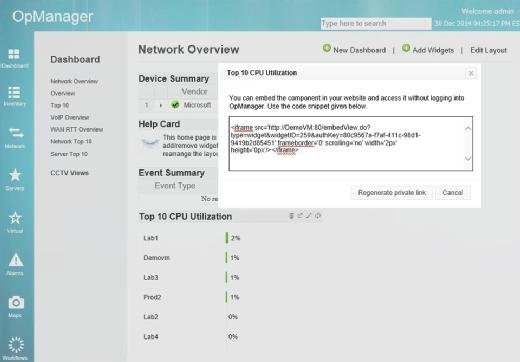Click the Help Card widget title
This screenshot has height=362, width=520.
click(159, 124)
